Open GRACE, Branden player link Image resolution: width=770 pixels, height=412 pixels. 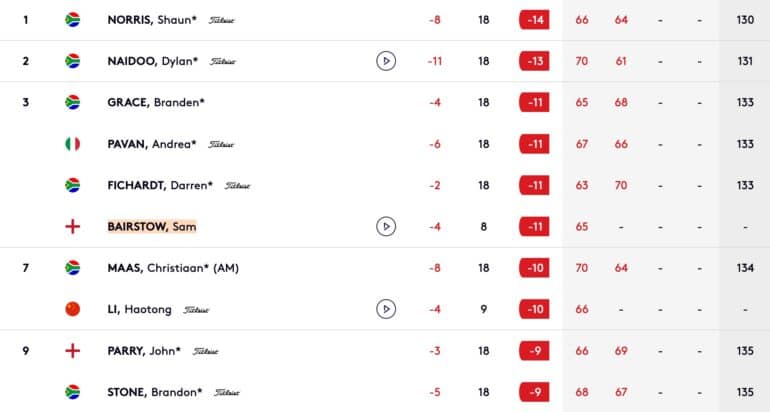click(156, 102)
